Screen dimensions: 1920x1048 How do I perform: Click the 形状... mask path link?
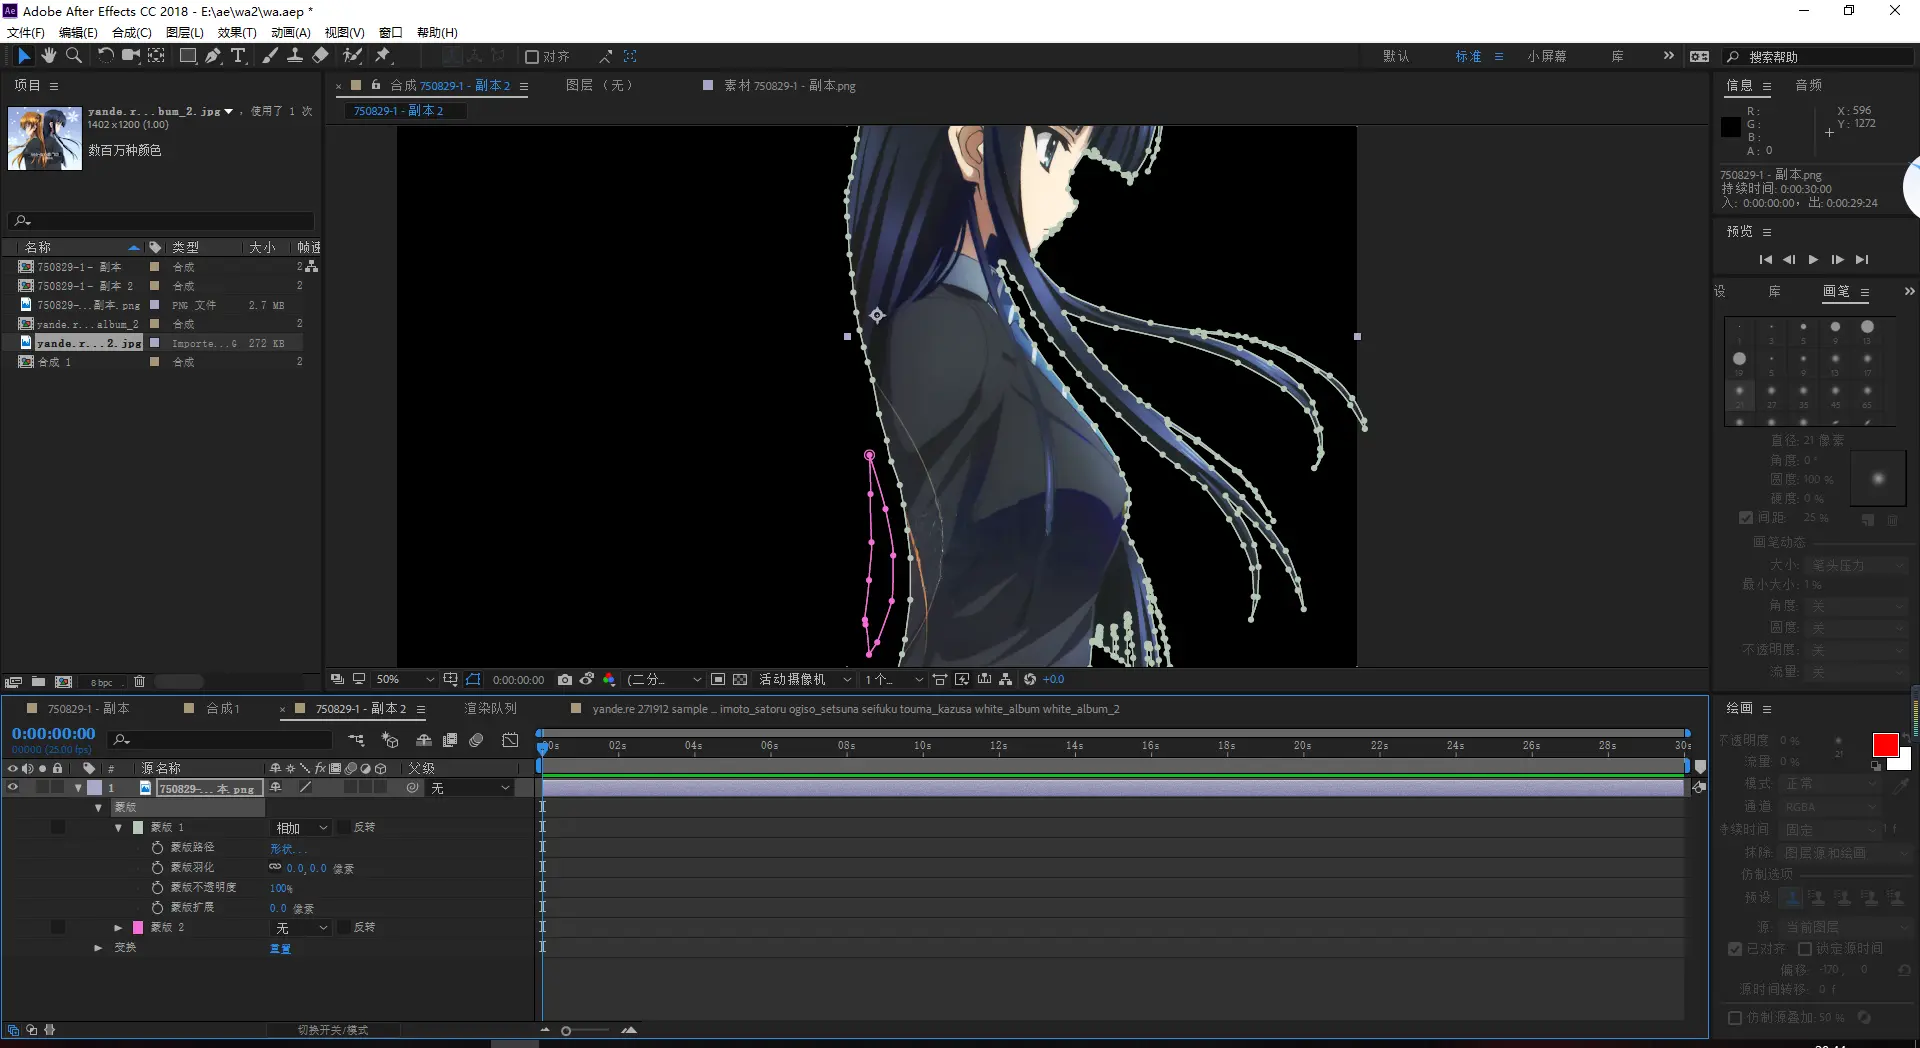288,848
